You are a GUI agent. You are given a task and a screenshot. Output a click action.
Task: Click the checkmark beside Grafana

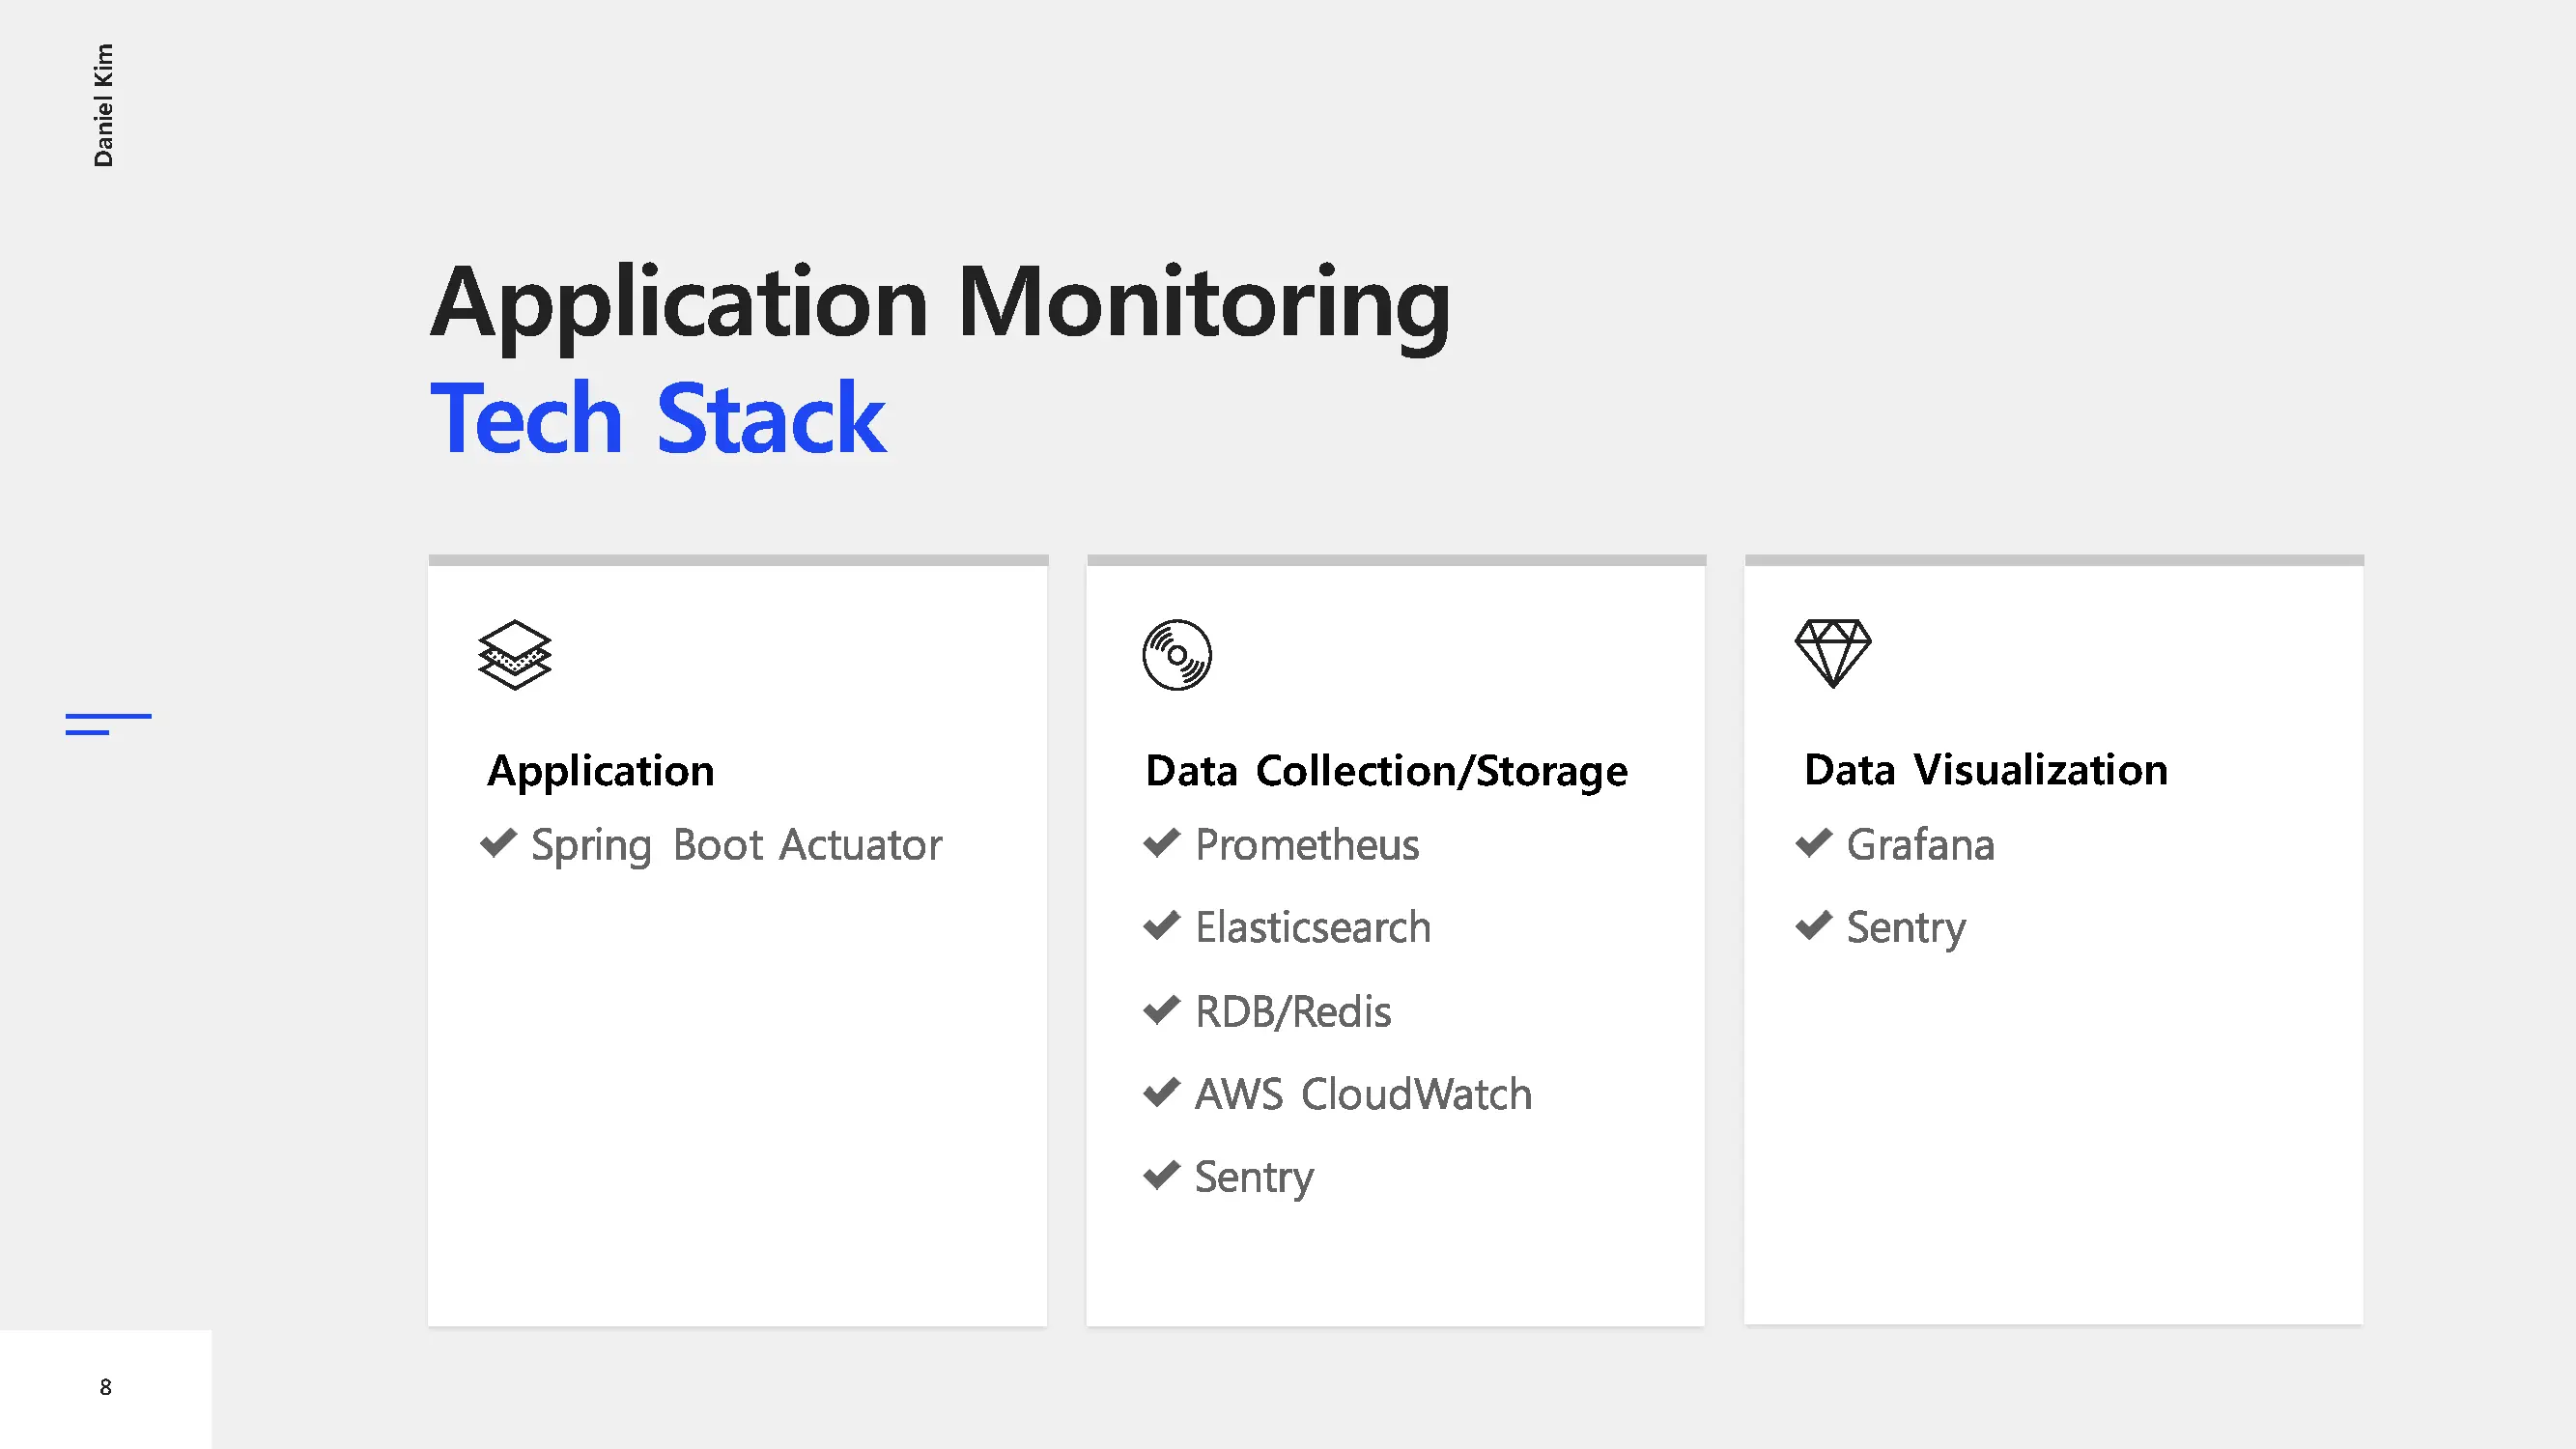click(x=1813, y=843)
